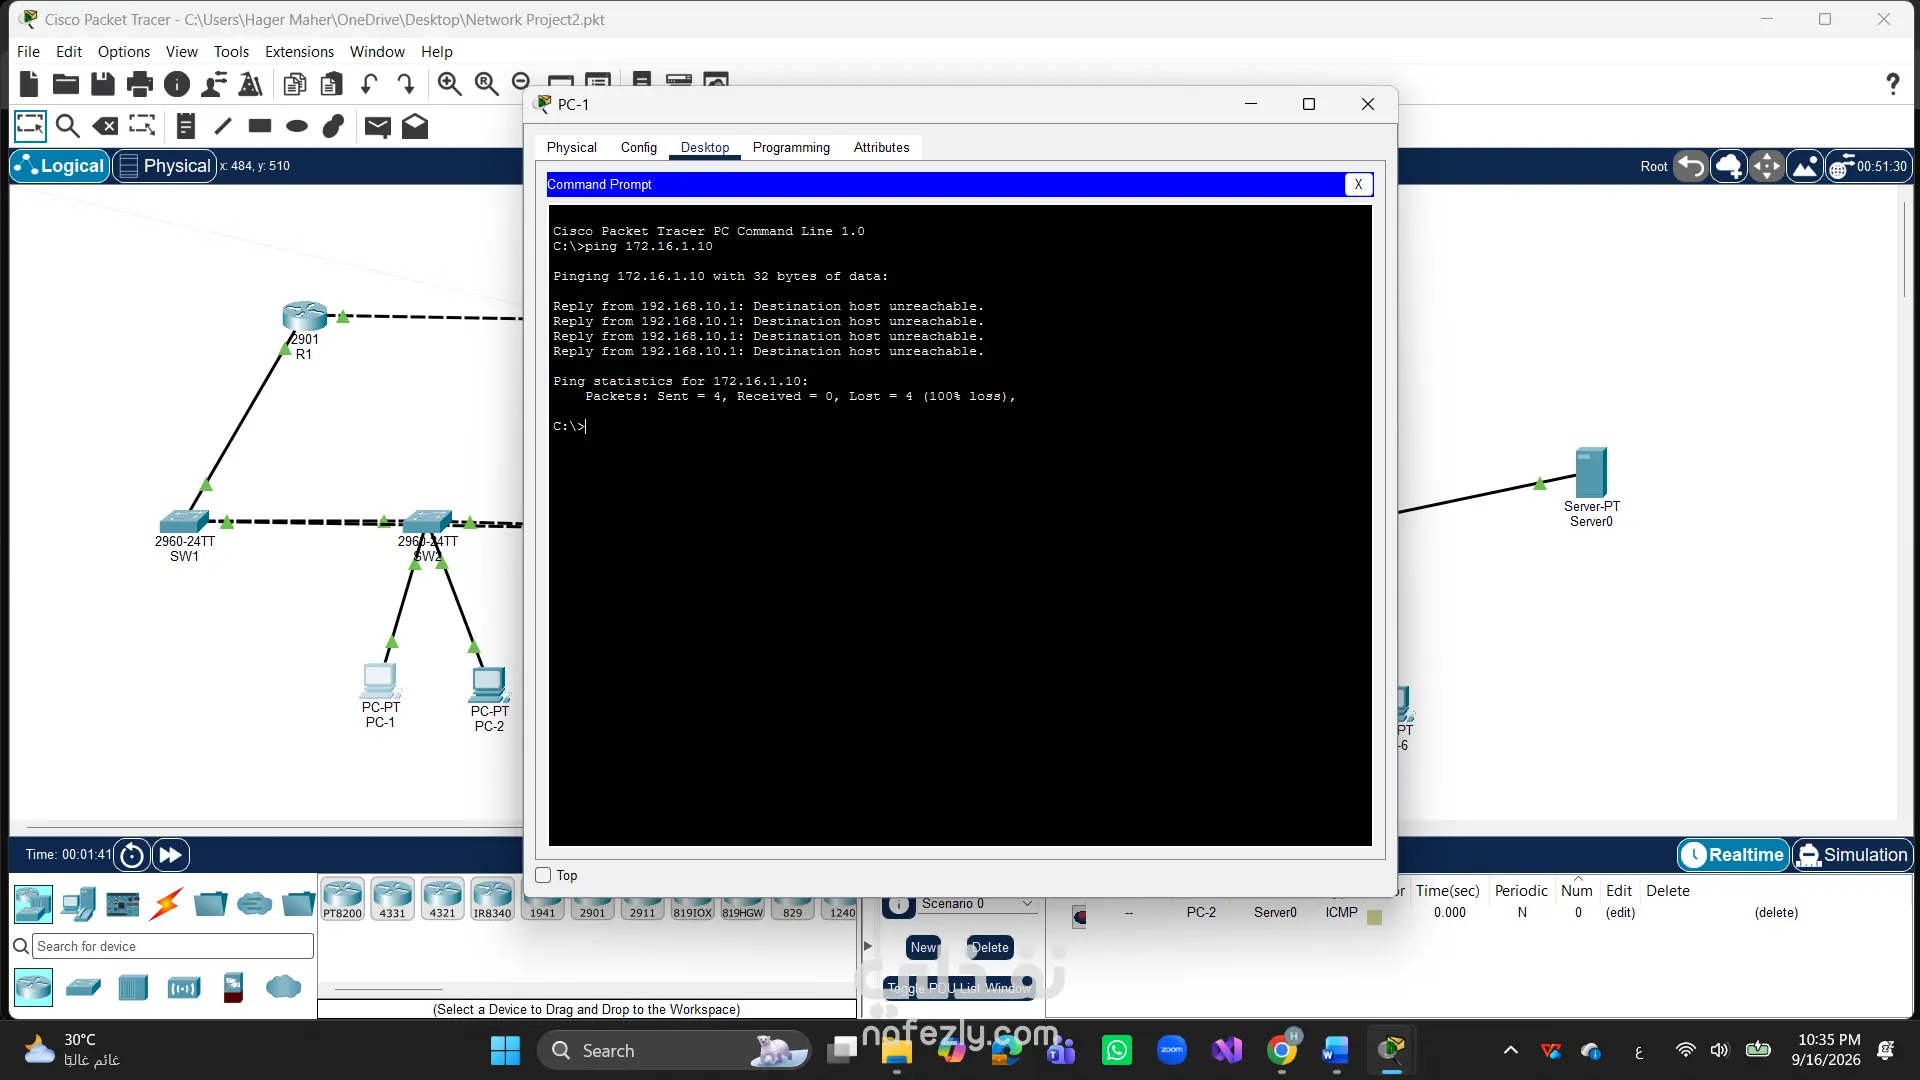Save the project with the floppy icon

coord(103,85)
